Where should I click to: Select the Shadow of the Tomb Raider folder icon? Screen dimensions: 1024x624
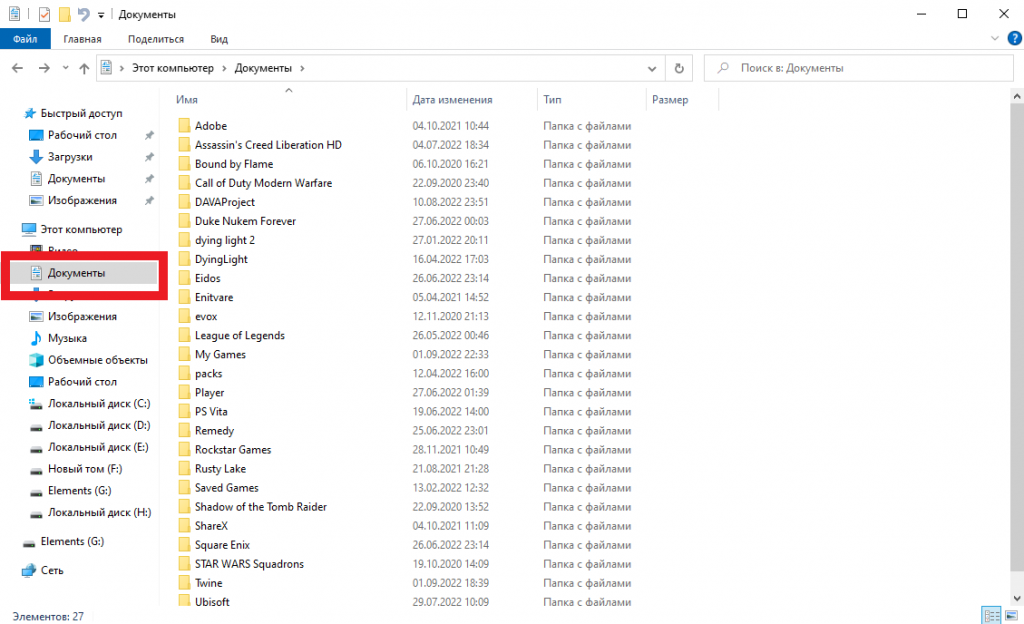tap(184, 507)
